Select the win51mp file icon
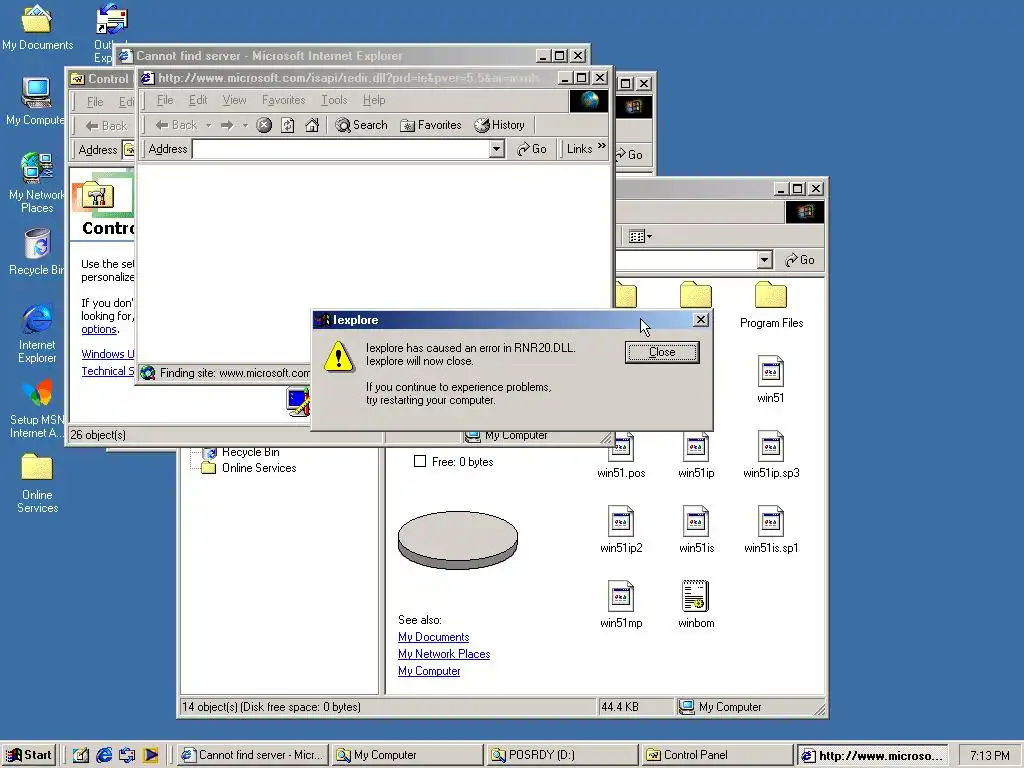The image size is (1024, 768). pos(621,604)
